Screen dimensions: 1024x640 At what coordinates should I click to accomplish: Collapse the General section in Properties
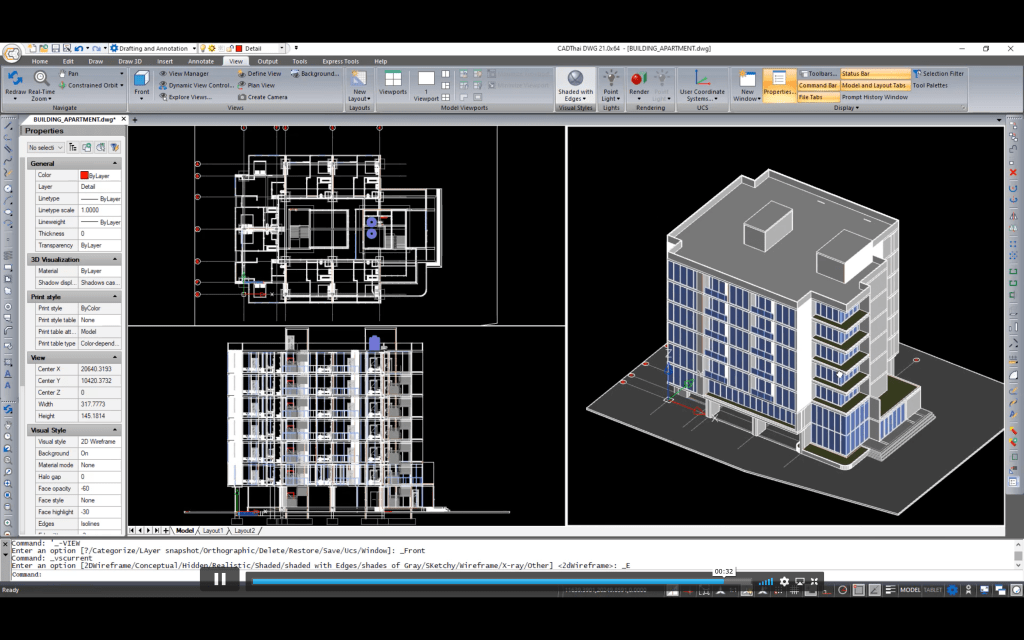click(x=115, y=163)
